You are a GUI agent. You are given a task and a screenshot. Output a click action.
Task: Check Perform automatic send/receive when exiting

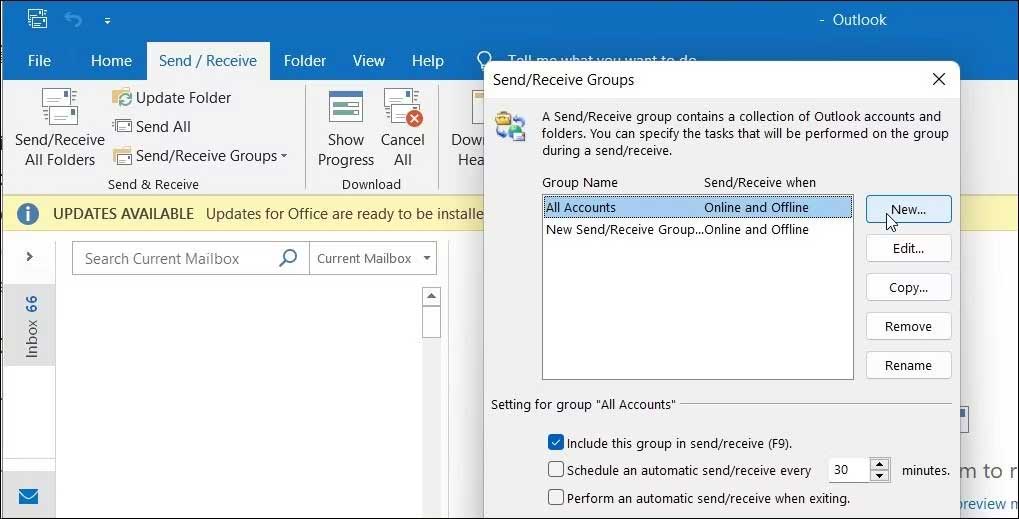[x=556, y=497]
